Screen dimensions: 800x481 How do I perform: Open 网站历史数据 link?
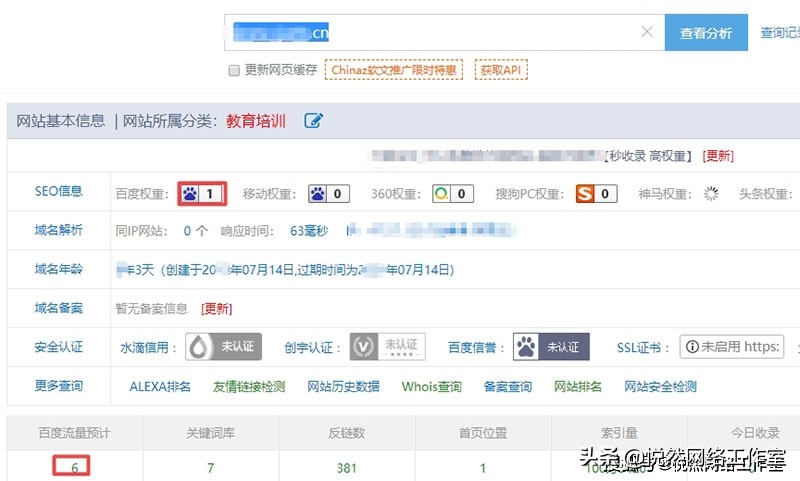[x=343, y=387]
